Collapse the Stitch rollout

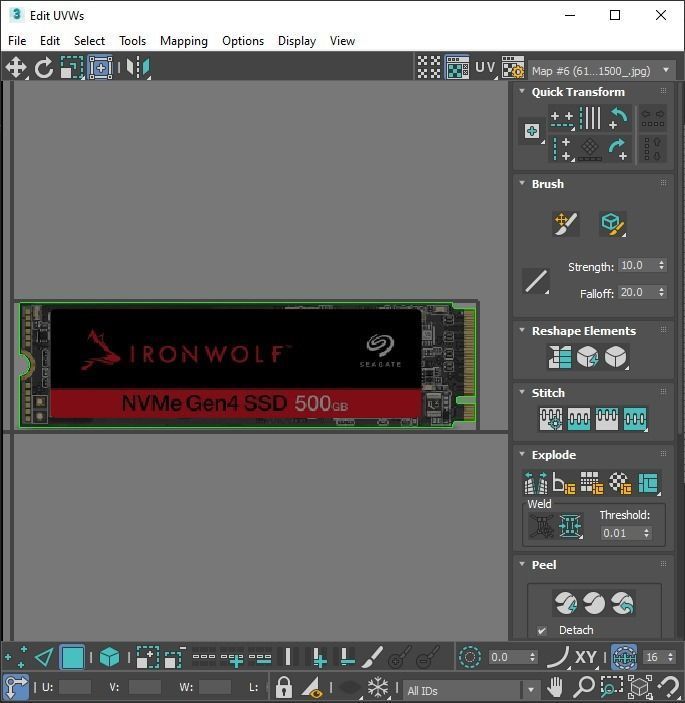click(x=522, y=392)
